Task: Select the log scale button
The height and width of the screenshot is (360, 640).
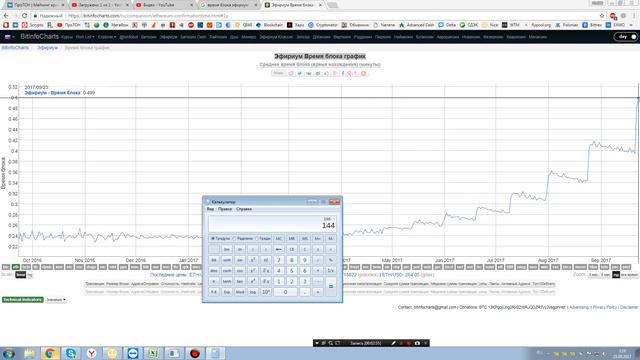Action: point(30,275)
